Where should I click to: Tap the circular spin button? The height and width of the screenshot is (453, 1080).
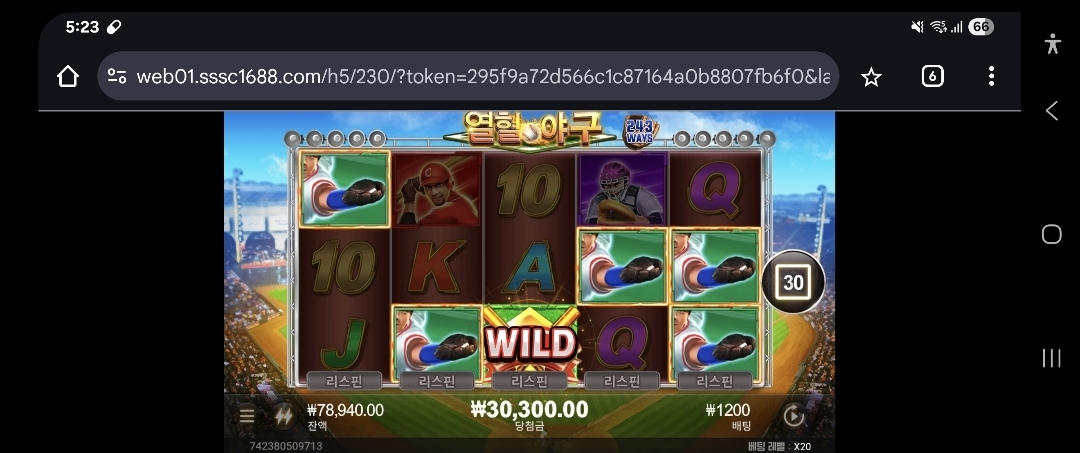click(x=793, y=416)
